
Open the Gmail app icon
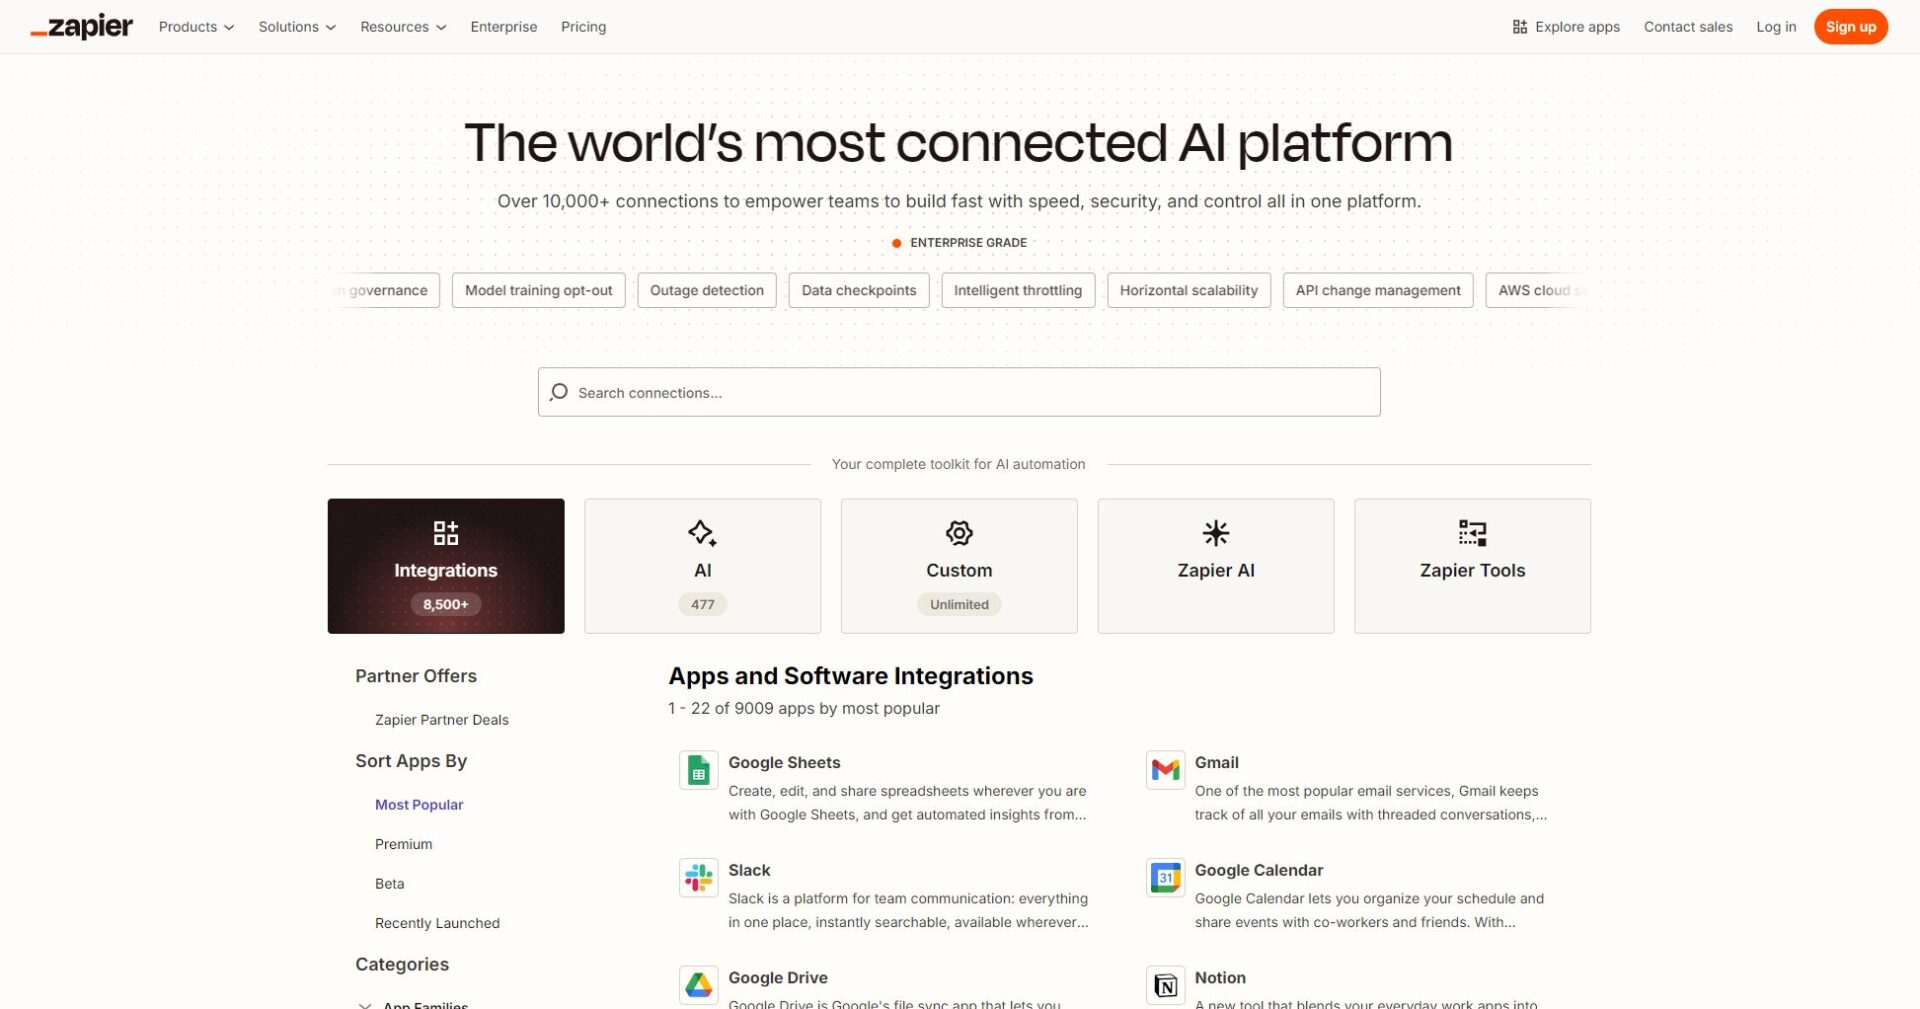(x=1165, y=771)
